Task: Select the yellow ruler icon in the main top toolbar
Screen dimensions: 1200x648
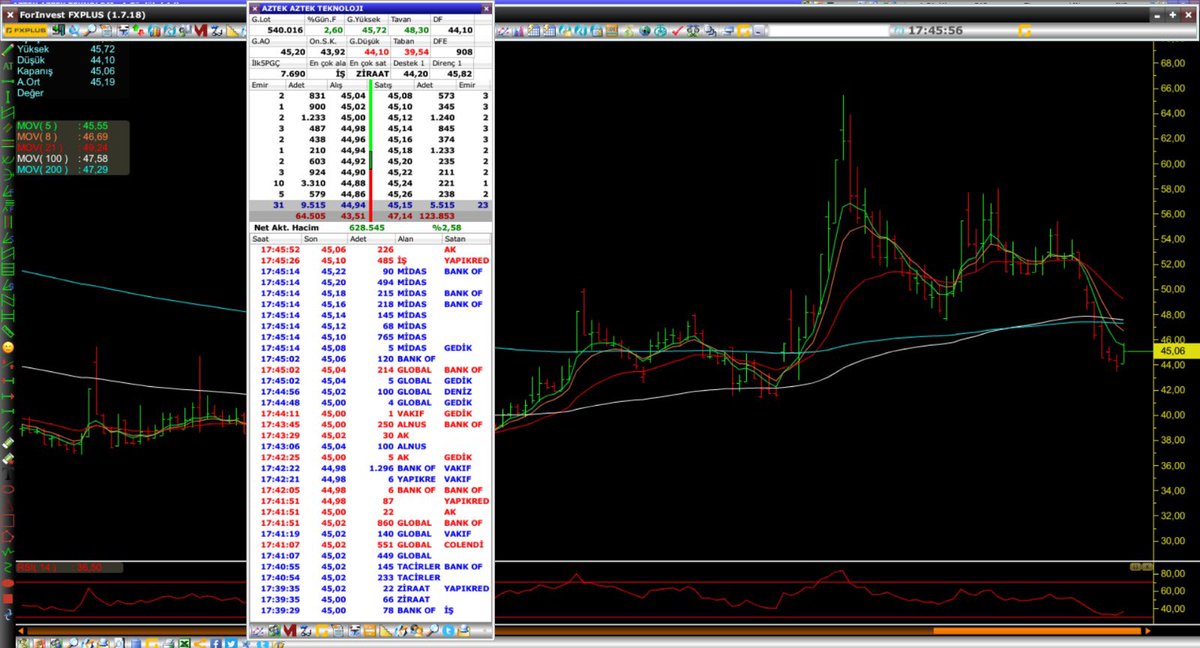Action: tap(232, 30)
